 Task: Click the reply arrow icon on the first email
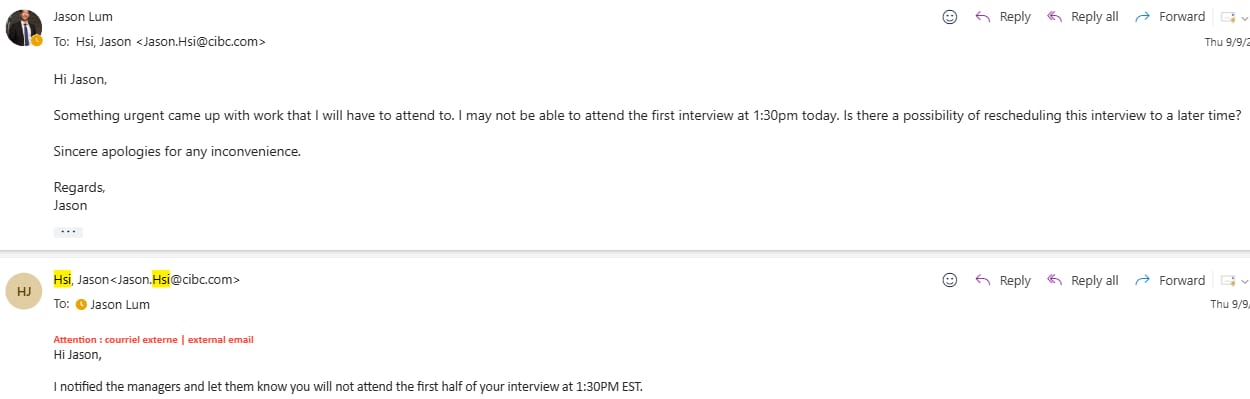[982, 17]
